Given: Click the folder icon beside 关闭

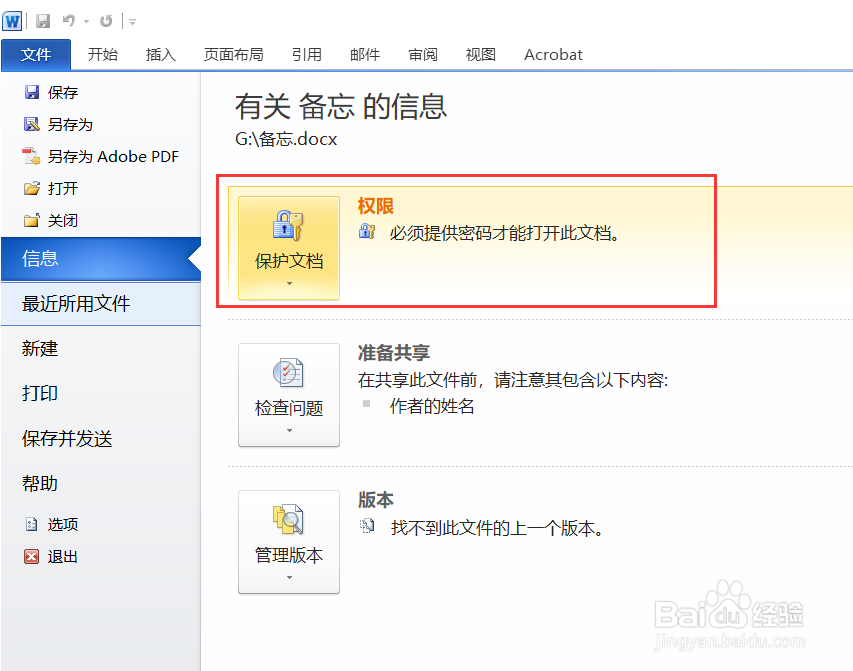Looking at the screenshot, I should [32, 220].
